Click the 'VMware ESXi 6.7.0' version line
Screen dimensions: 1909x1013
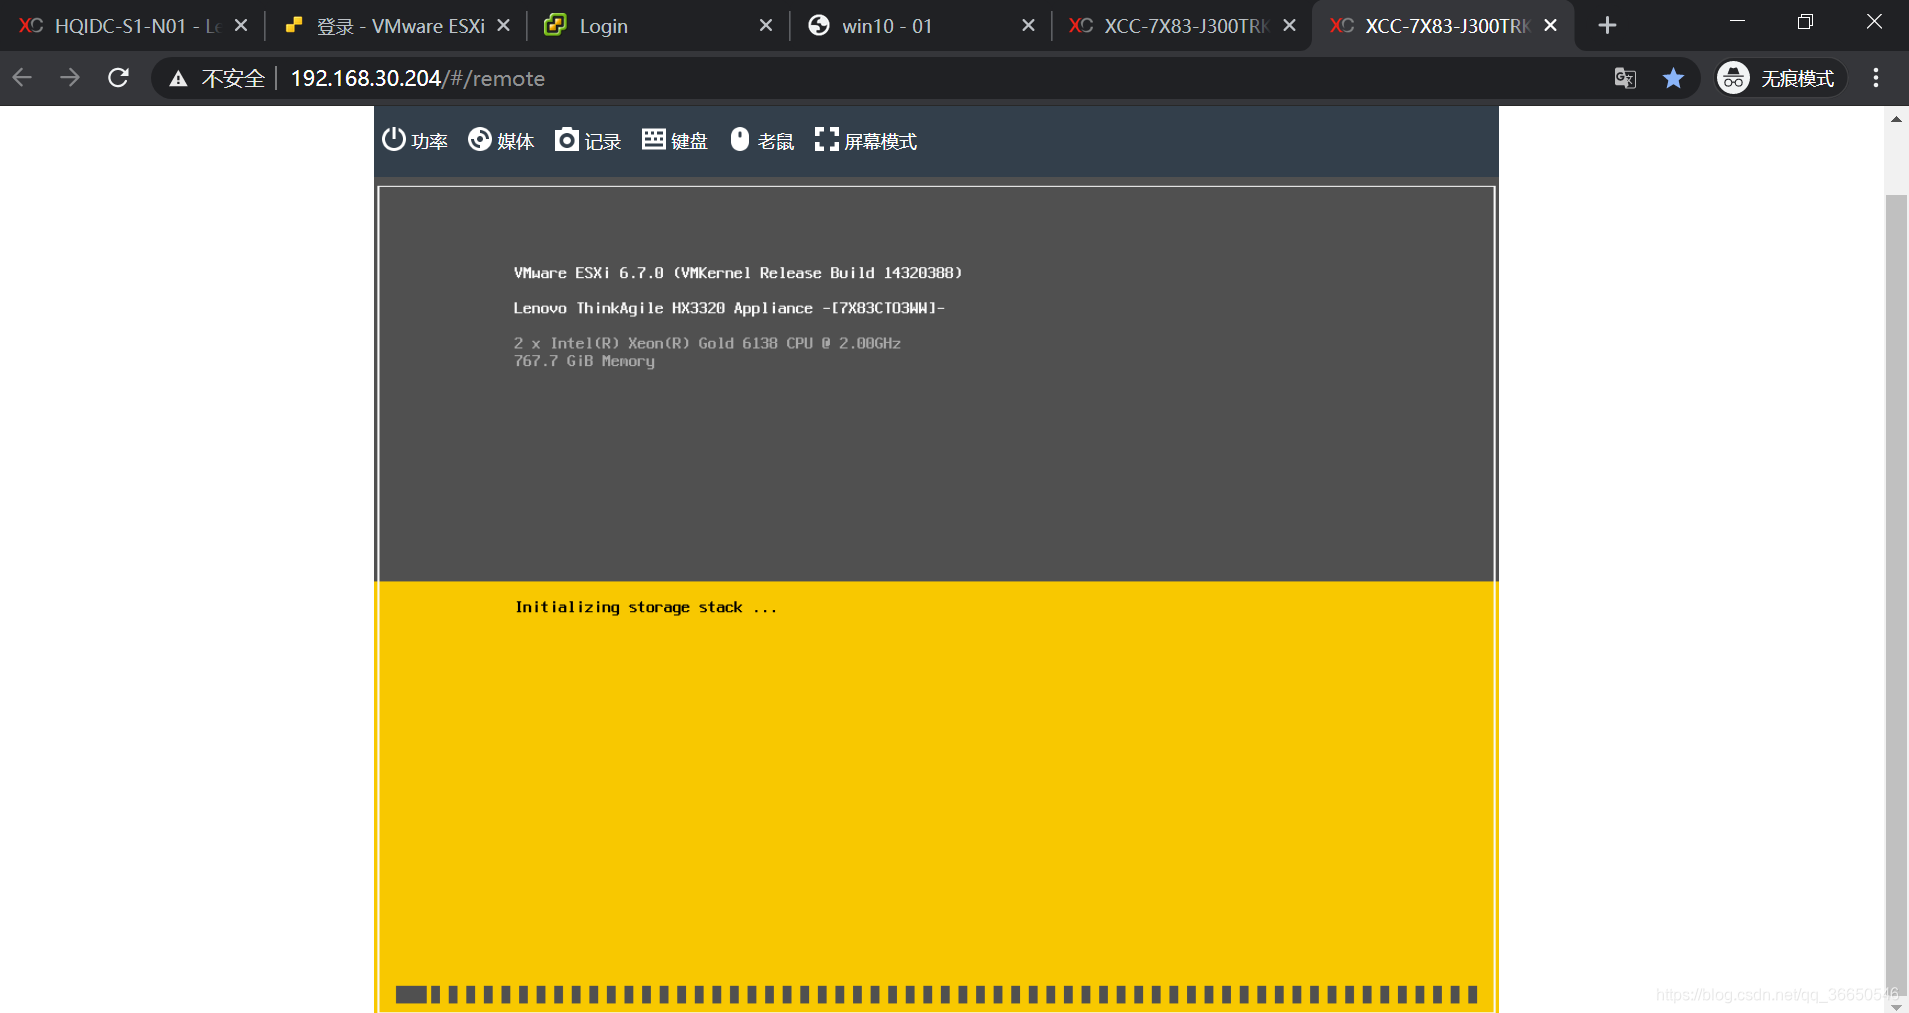[738, 273]
